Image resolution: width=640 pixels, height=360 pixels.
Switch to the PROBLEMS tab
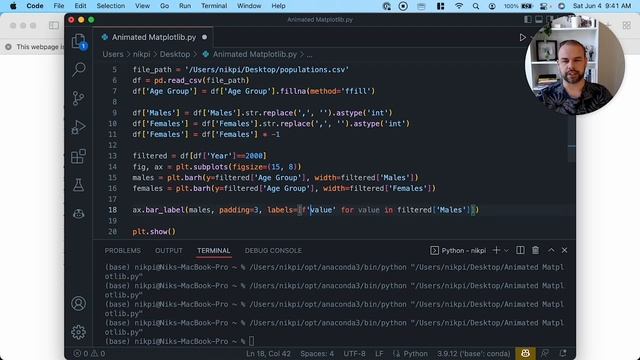(x=122, y=251)
